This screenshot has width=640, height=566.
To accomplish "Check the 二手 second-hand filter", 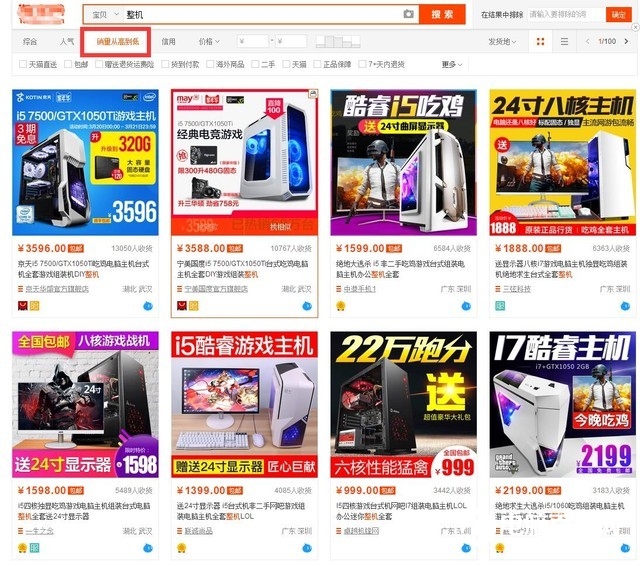I will [255, 64].
